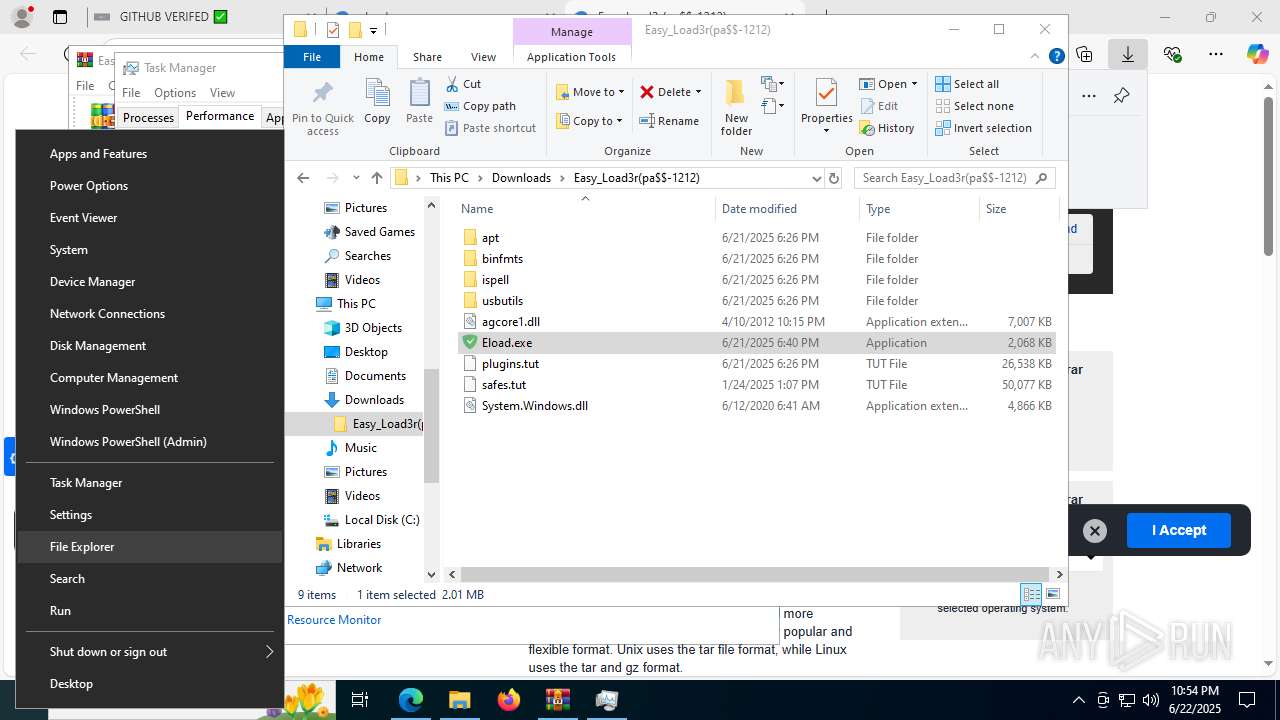Viewport: 1280px width, 720px height.
Task: Click the Paste ribbon icon
Action: (x=419, y=101)
